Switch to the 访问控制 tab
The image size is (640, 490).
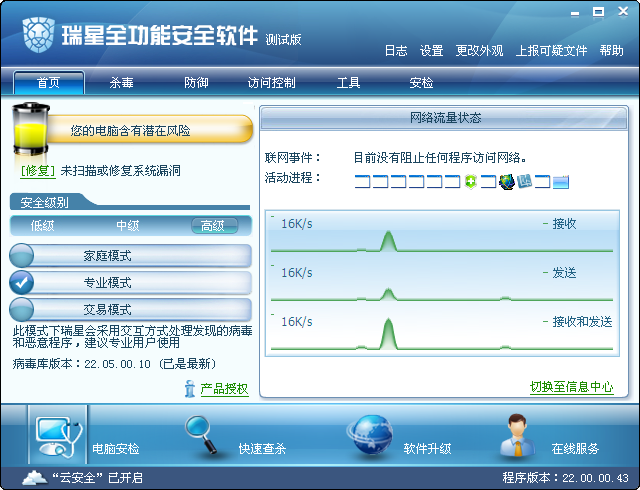click(271, 82)
